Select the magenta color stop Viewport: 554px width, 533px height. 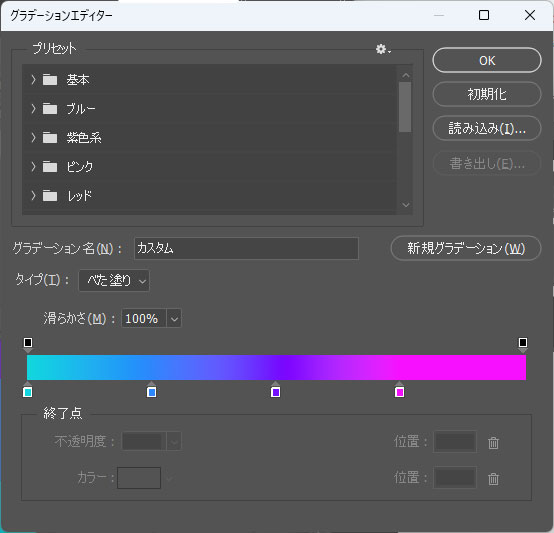point(400,390)
